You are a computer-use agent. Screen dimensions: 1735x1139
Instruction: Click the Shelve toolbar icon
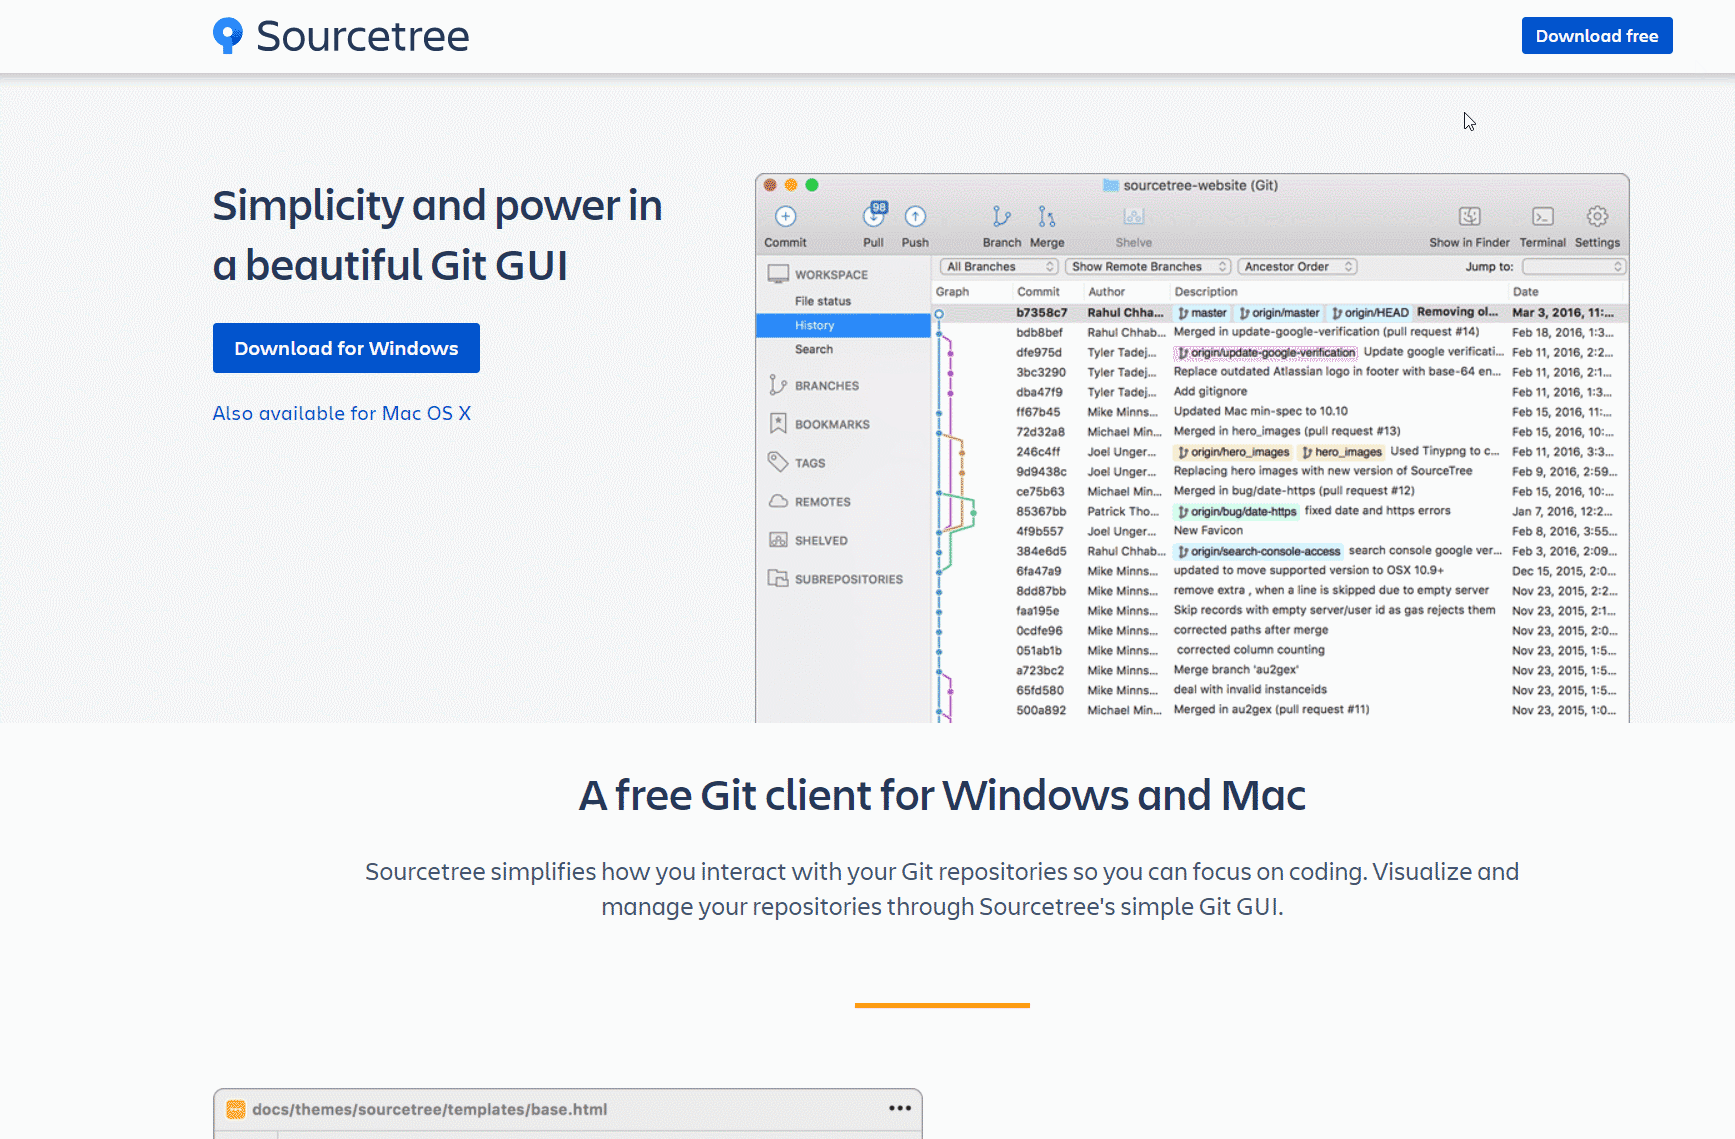click(1133, 216)
